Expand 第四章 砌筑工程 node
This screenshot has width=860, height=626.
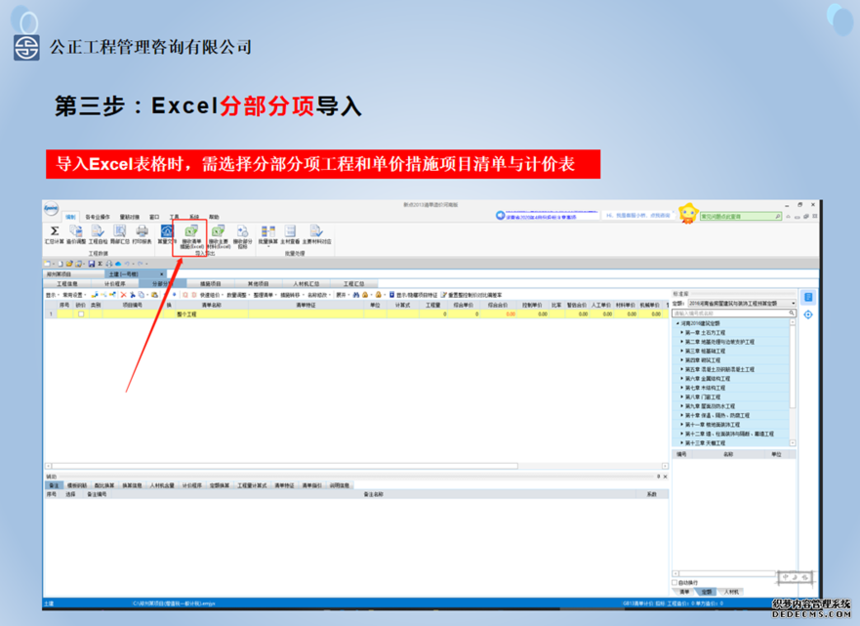682,360
